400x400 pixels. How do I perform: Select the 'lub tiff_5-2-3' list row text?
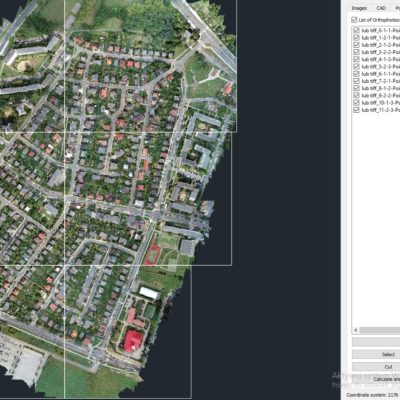tap(381, 67)
